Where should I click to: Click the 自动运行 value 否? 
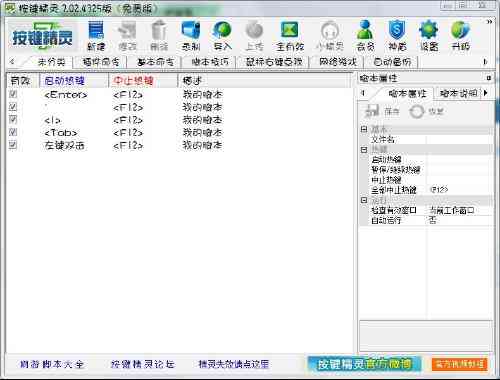(x=460, y=220)
